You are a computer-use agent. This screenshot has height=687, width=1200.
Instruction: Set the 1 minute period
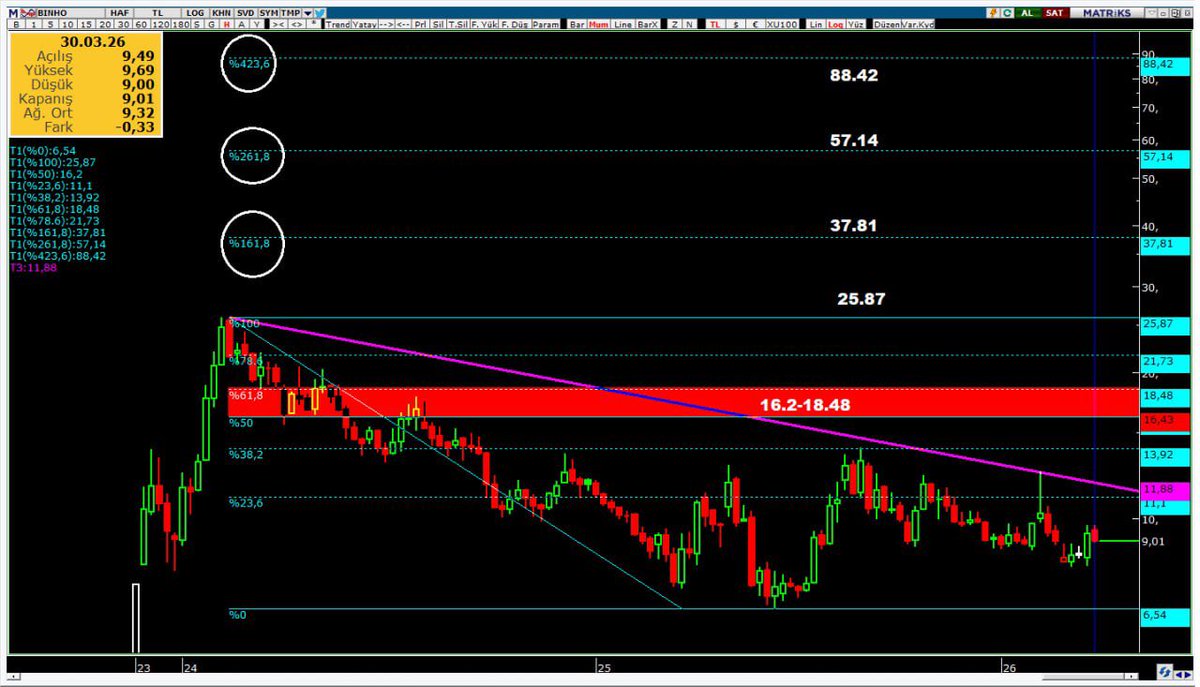pos(34,24)
